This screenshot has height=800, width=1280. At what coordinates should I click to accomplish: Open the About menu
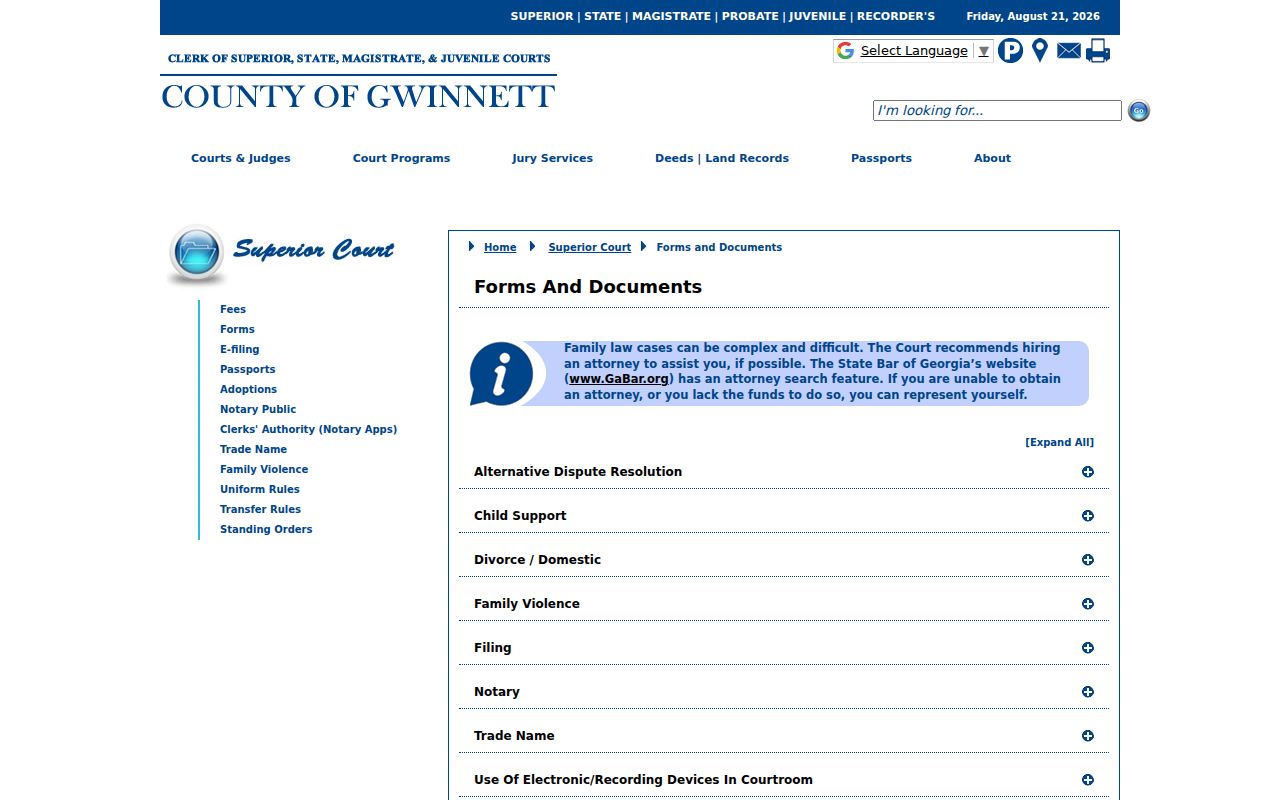tap(992, 158)
